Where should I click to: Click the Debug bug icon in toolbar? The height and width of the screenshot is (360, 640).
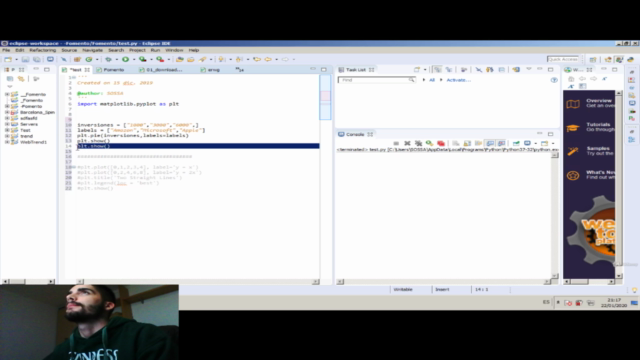[x=108, y=60]
